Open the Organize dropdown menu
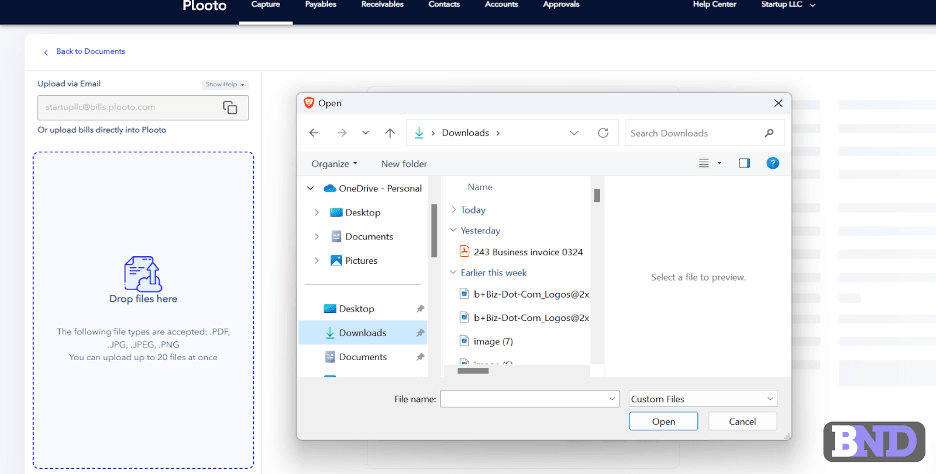This screenshot has width=936, height=474. (x=334, y=164)
